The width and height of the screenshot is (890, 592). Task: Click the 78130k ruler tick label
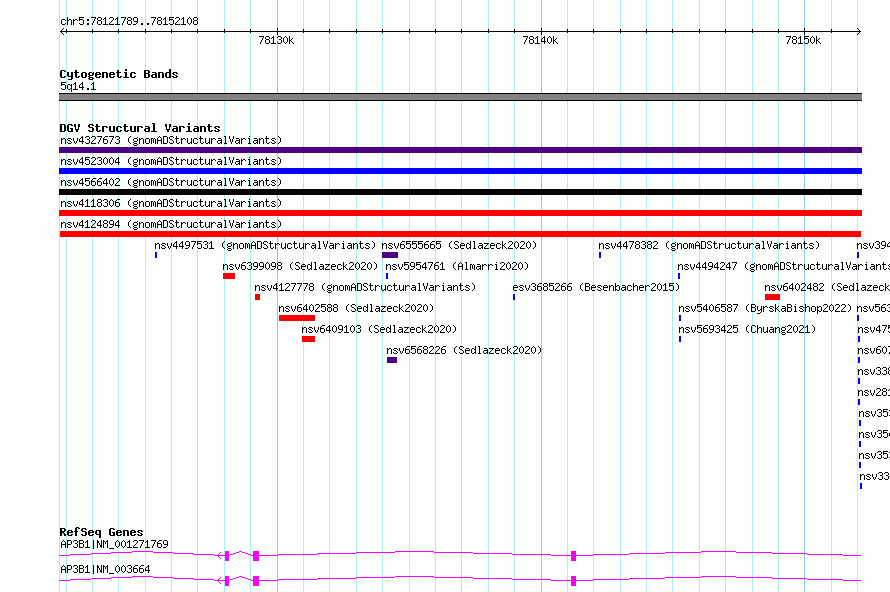point(276,40)
